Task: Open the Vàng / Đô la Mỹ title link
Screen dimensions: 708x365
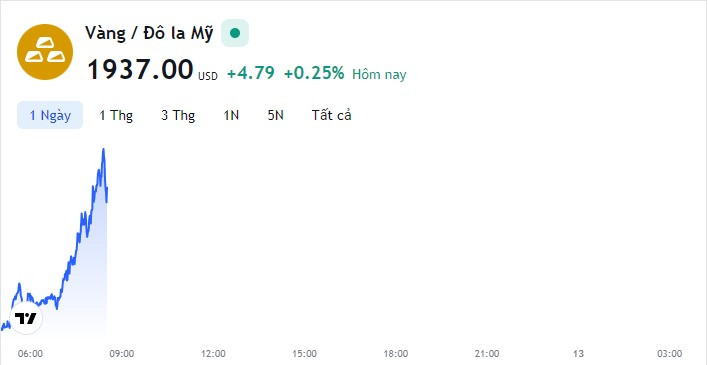Action: (149, 33)
